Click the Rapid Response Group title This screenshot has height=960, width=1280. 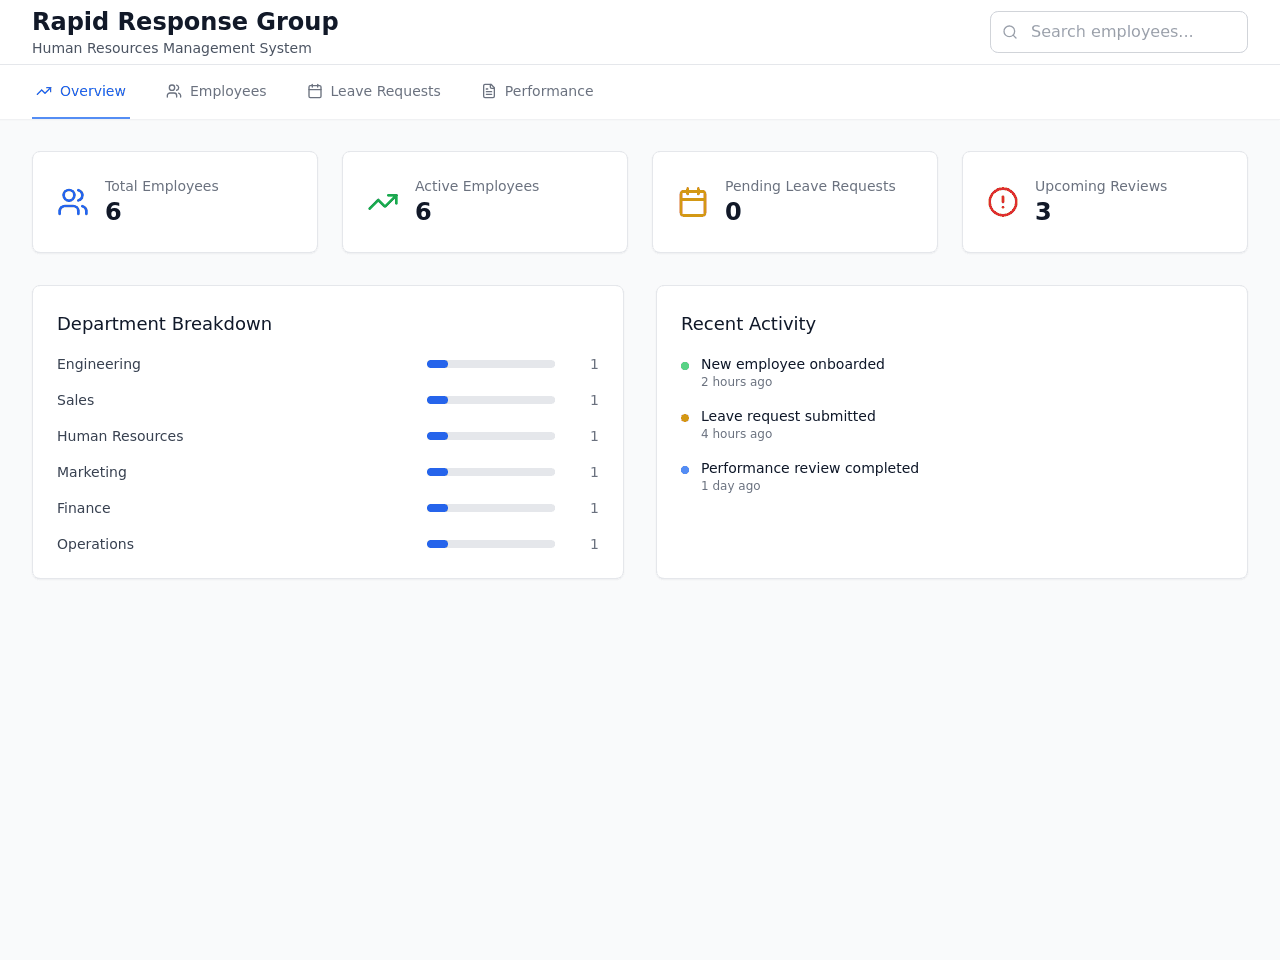(185, 22)
